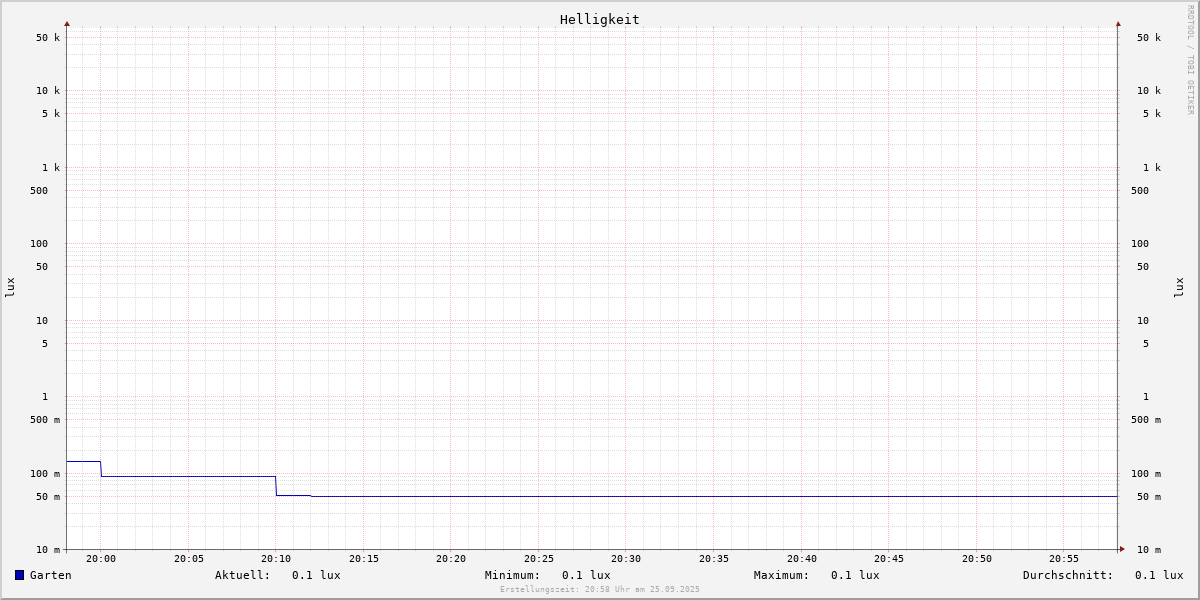1200x600 pixels.
Task: Click the right vertical lux axis title
Action: (x=1180, y=287)
